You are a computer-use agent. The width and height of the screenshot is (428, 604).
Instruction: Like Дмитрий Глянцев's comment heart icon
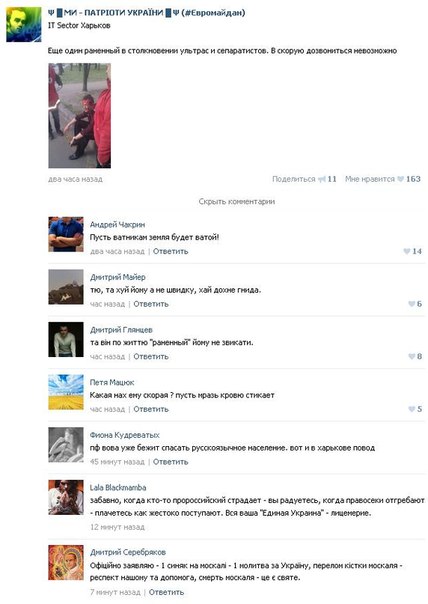coord(412,356)
